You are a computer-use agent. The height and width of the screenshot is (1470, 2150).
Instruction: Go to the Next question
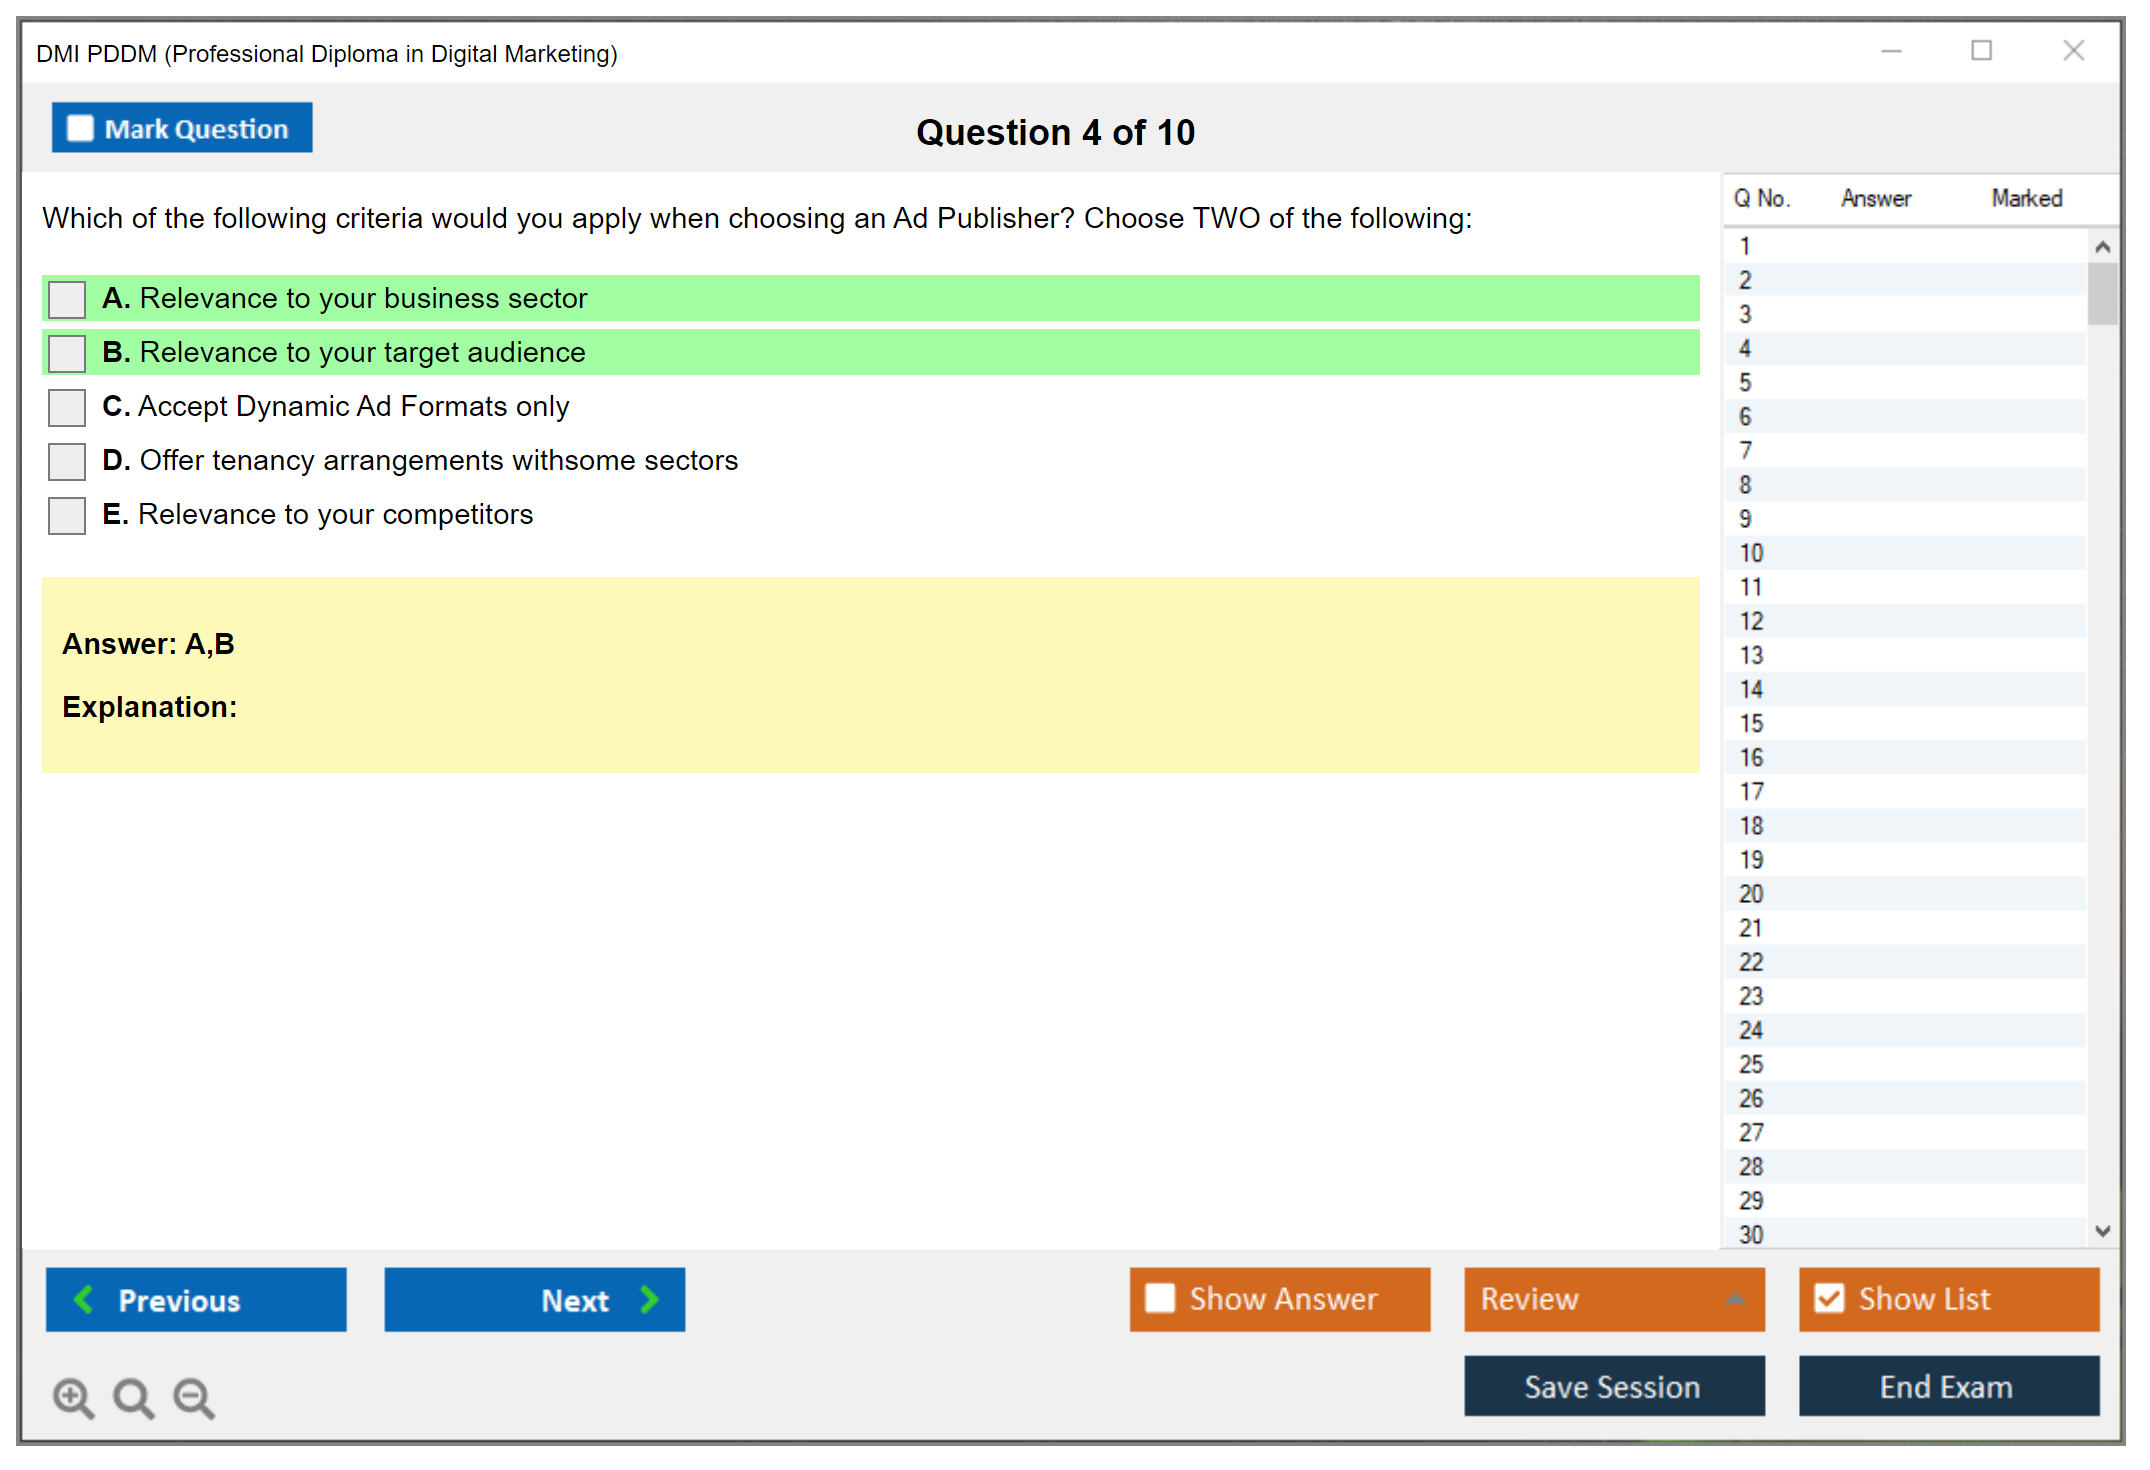[x=534, y=1299]
